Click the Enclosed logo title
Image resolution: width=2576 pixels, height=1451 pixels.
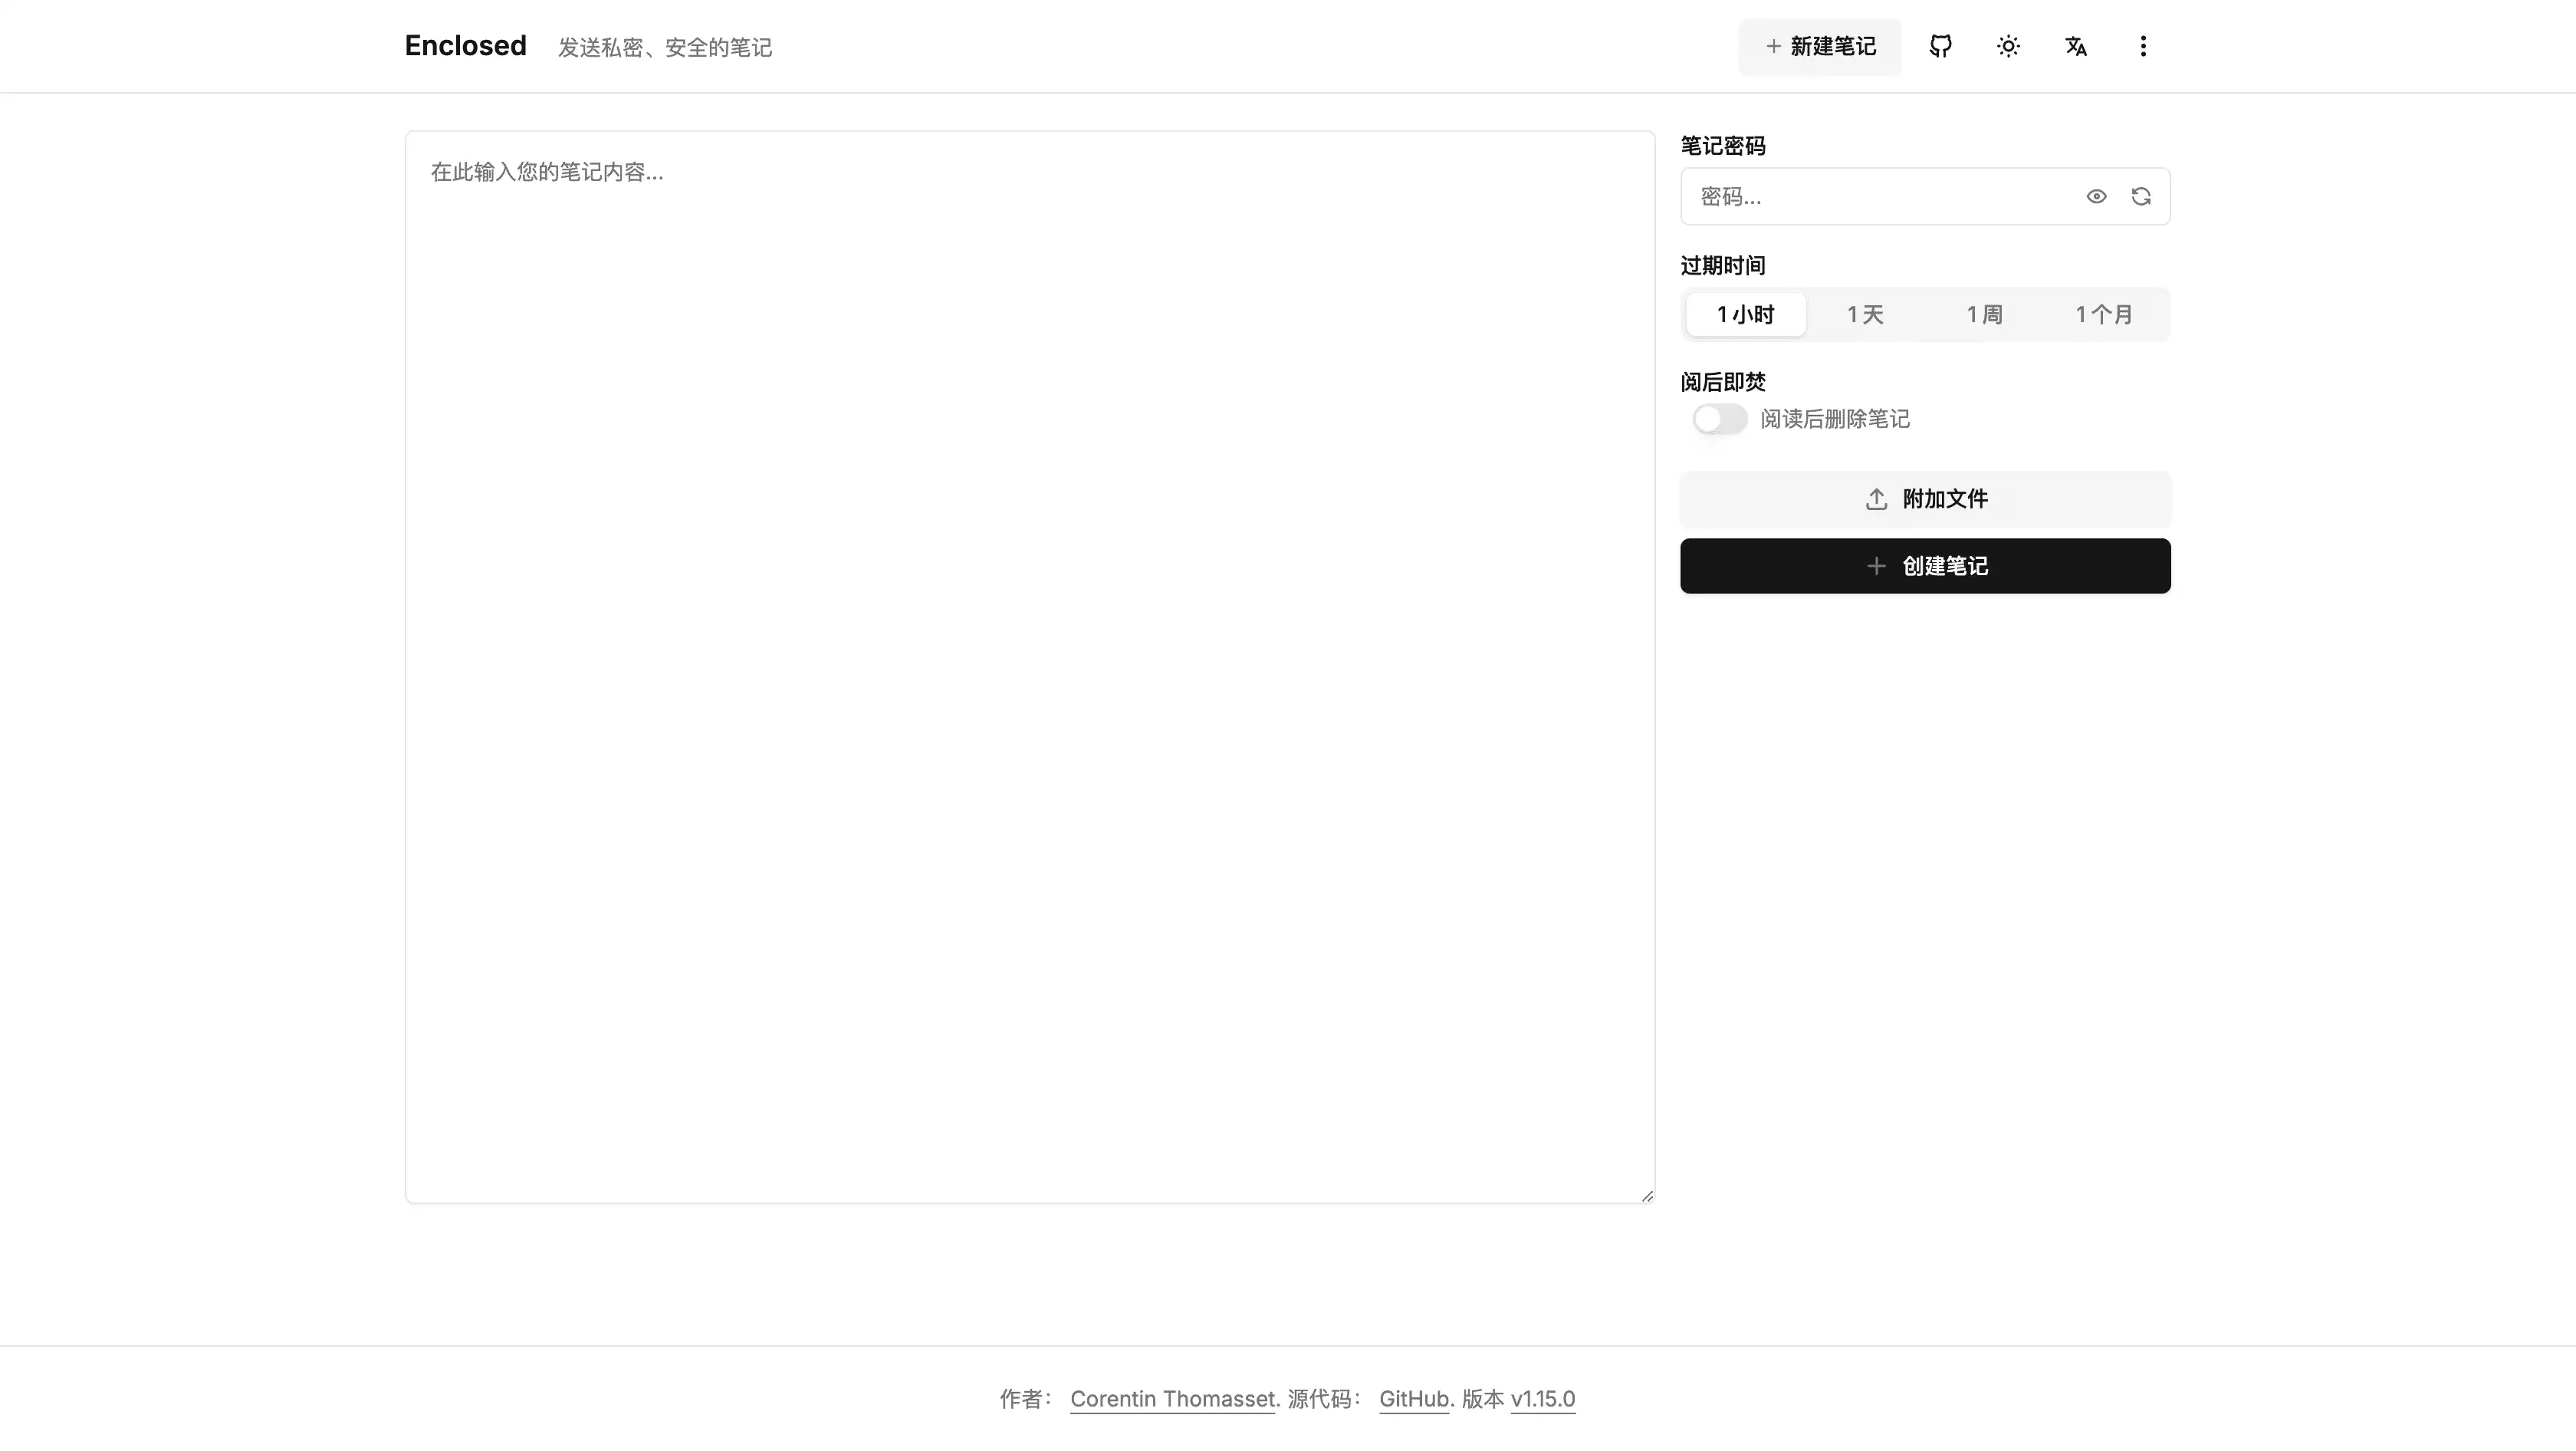click(x=465, y=46)
